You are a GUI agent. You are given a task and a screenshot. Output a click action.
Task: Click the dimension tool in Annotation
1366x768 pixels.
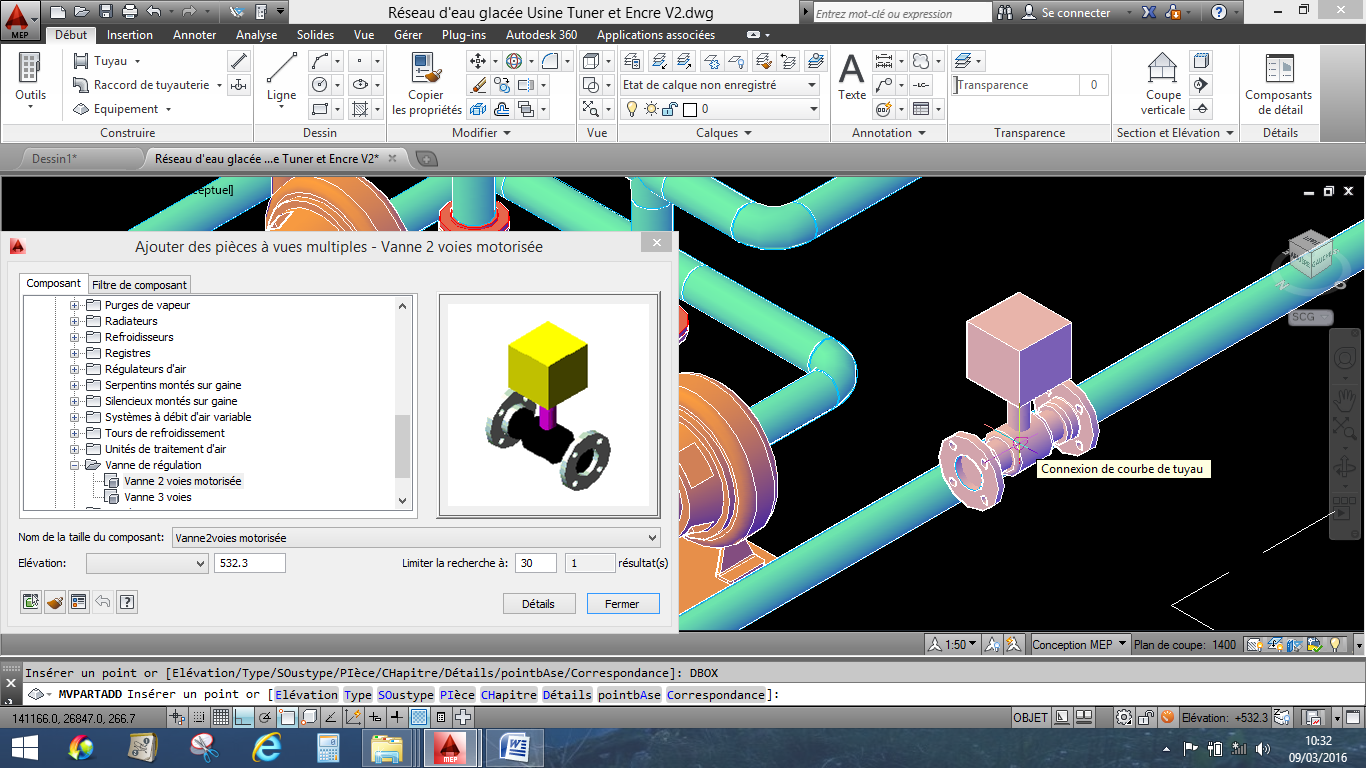(x=883, y=61)
